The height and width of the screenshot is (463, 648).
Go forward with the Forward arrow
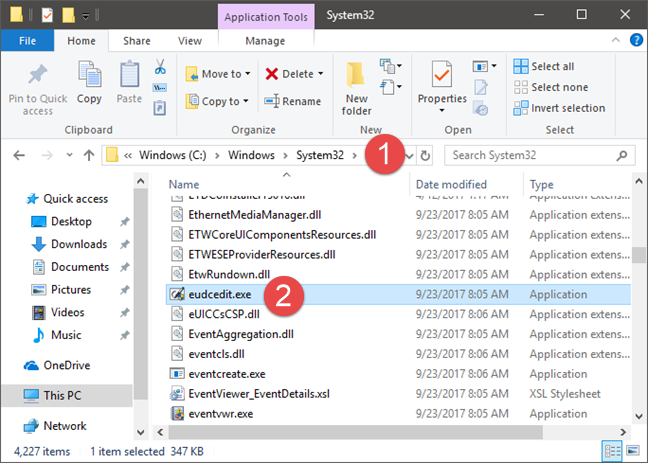tap(47, 155)
